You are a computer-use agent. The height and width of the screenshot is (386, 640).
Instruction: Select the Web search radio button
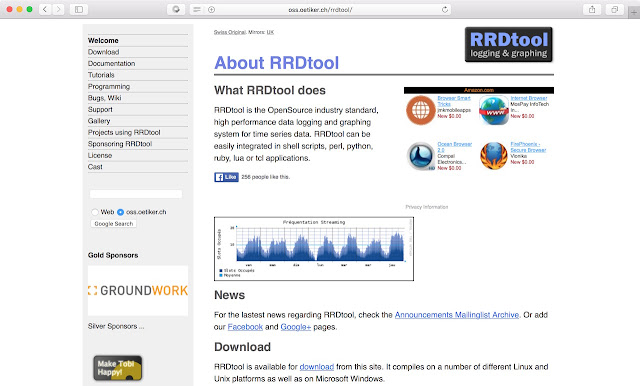pyautogui.click(x=95, y=212)
